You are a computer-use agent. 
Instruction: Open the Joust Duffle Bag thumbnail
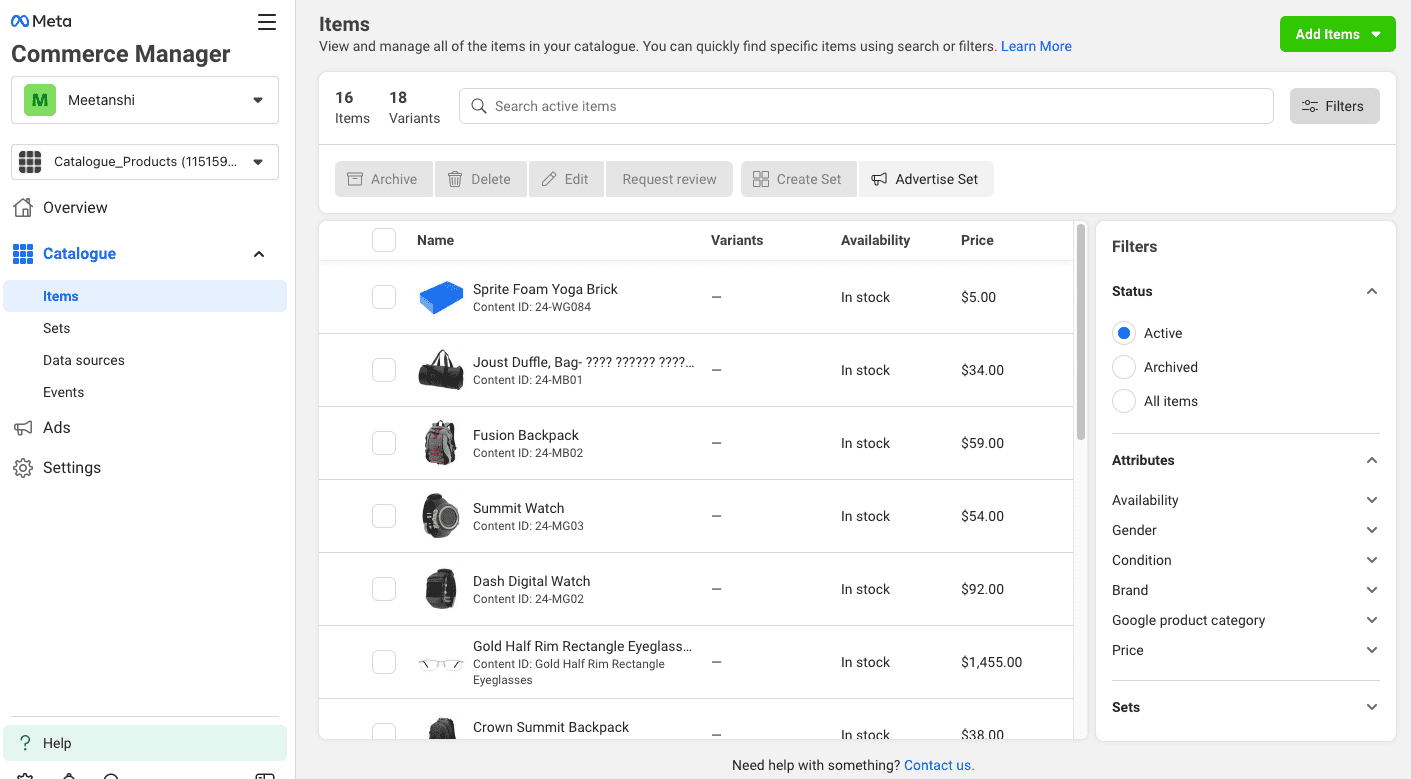pyautogui.click(x=441, y=370)
